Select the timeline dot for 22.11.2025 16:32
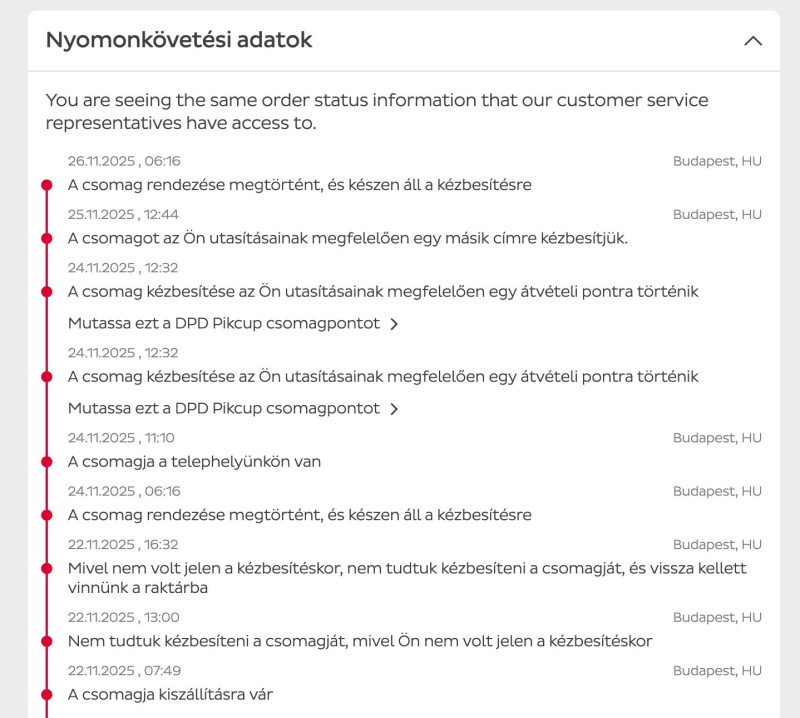The width and height of the screenshot is (800, 718). (x=46, y=568)
